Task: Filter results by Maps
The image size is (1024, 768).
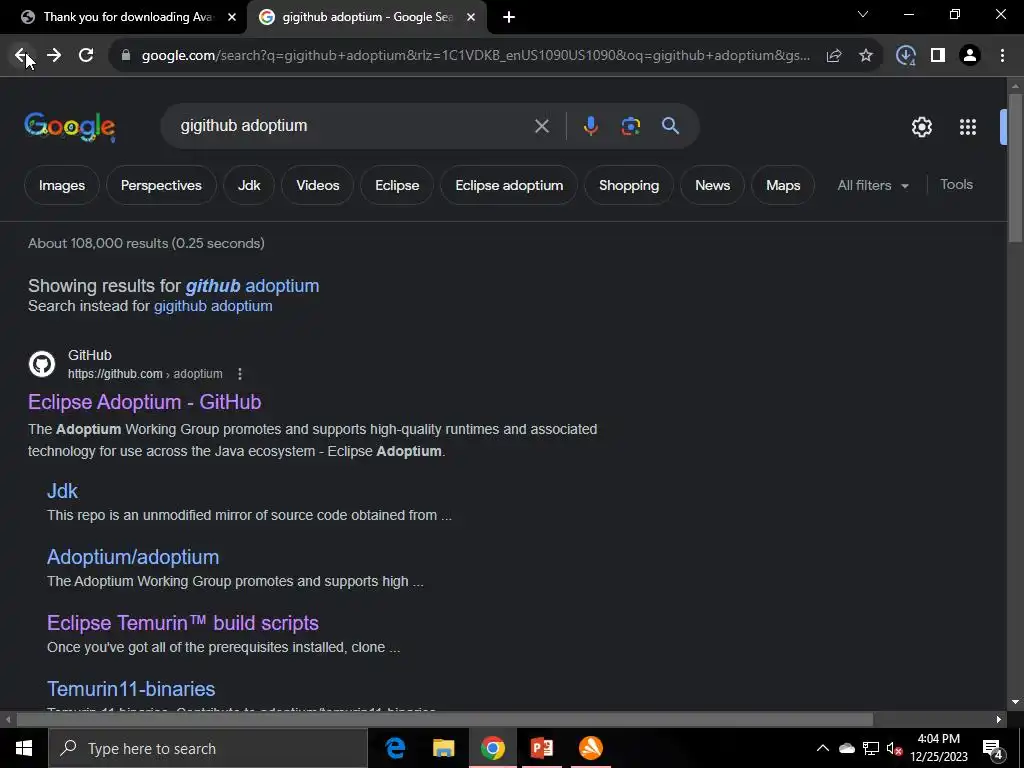Action: pyautogui.click(x=783, y=185)
